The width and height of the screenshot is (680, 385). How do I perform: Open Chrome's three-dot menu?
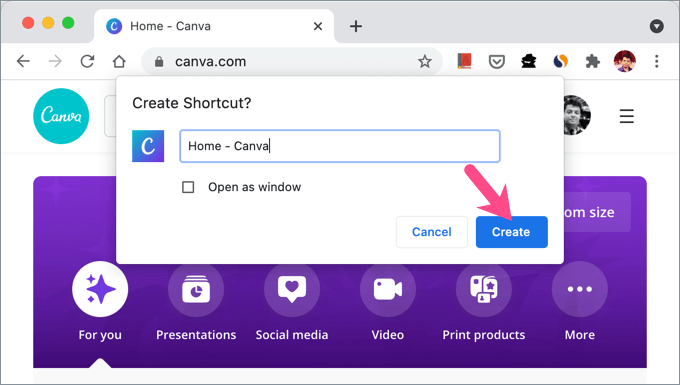[657, 61]
